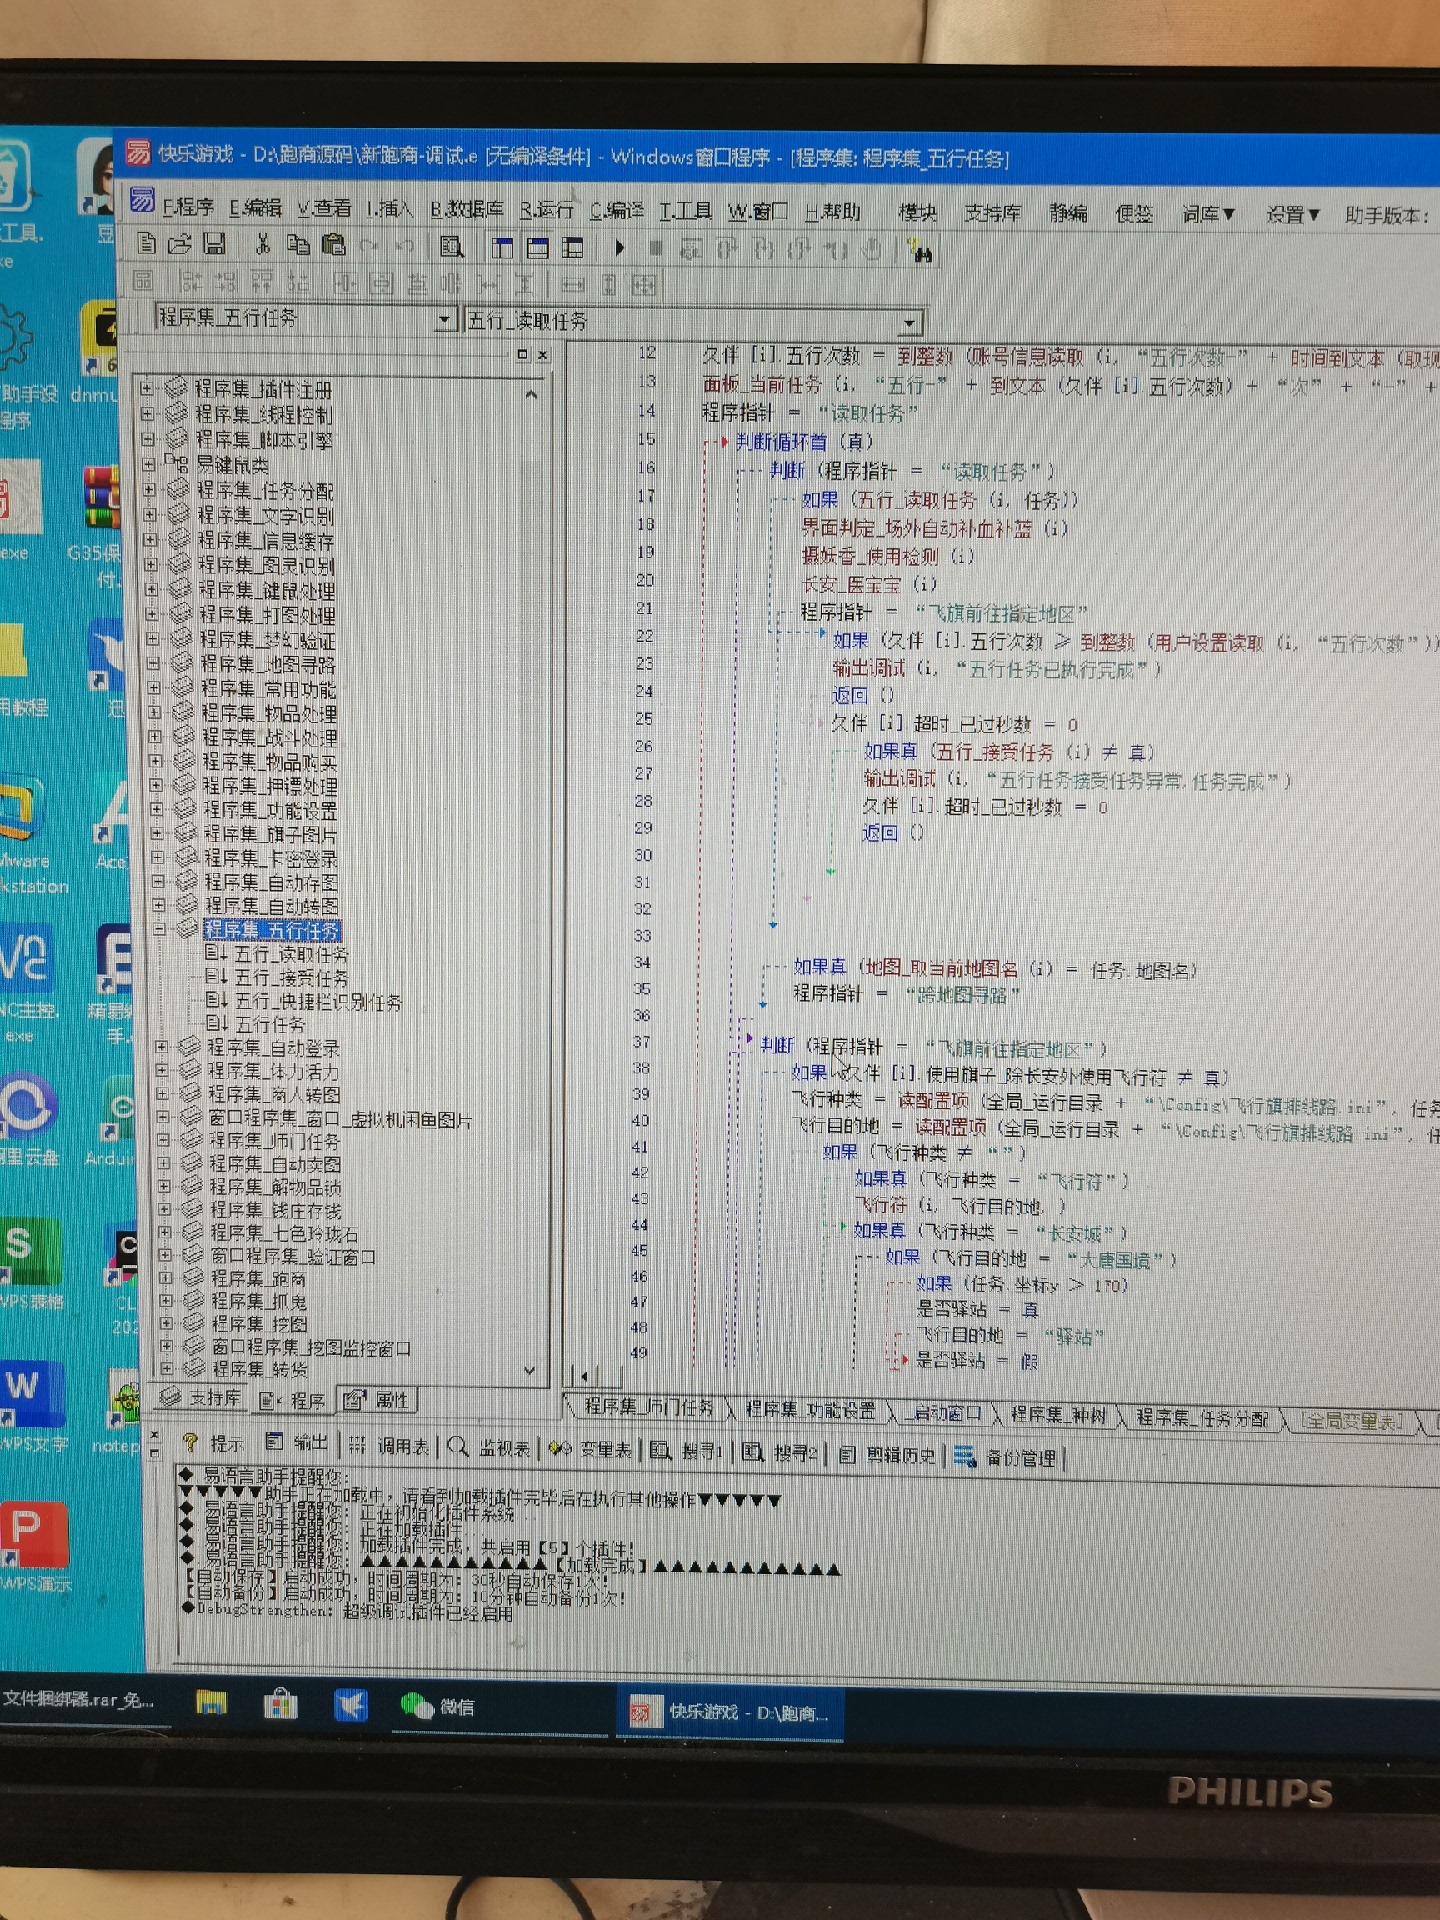The image size is (1440, 1920).
Task: Open File Explorer from the taskbar
Action: [211, 1702]
